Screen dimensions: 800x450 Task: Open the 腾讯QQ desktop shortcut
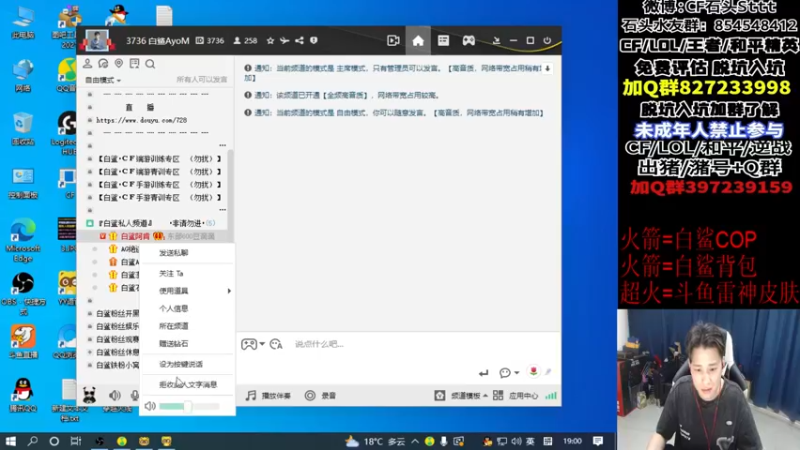[22, 395]
